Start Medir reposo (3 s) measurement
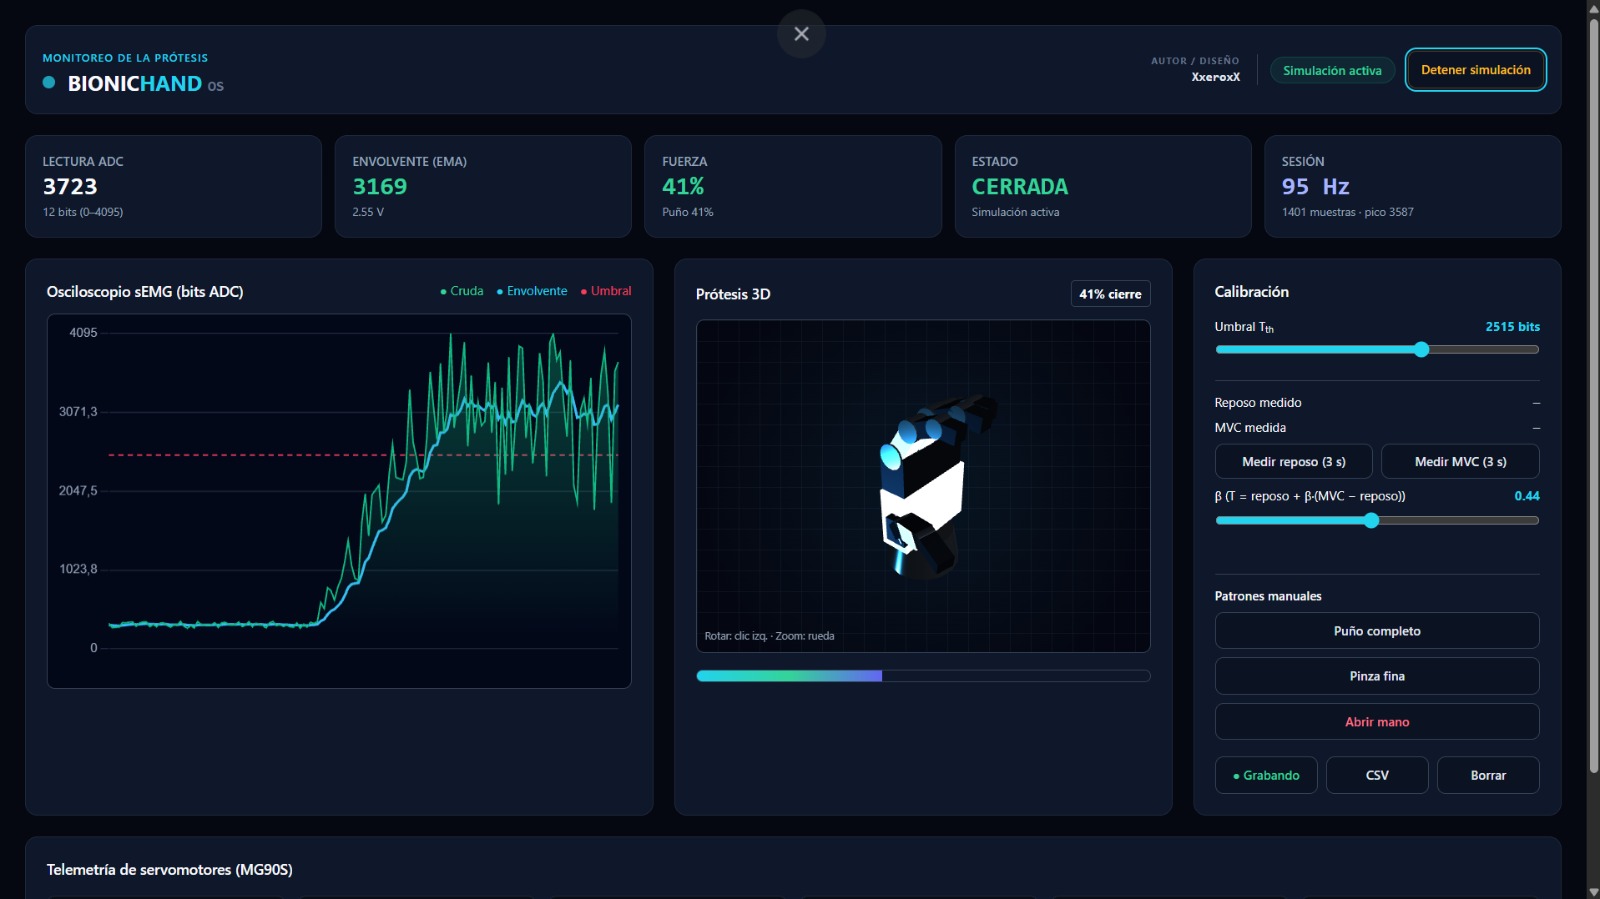The height and width of the screenshot is (899, 1600). (1294, 462)
